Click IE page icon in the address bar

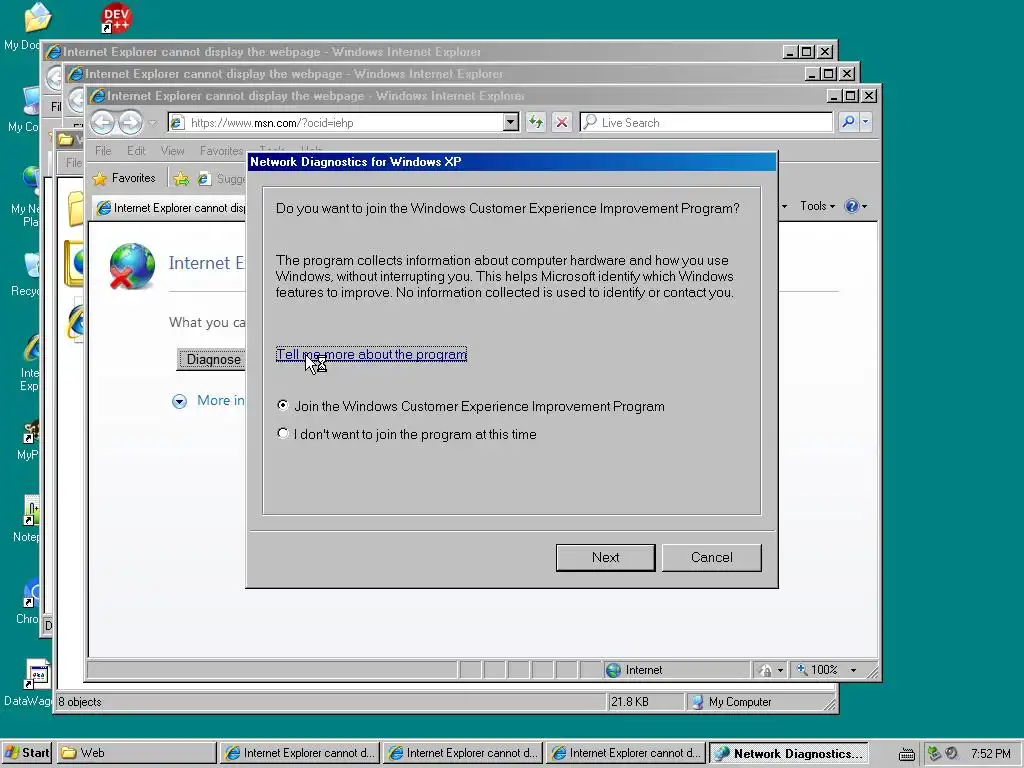[177, 122]
